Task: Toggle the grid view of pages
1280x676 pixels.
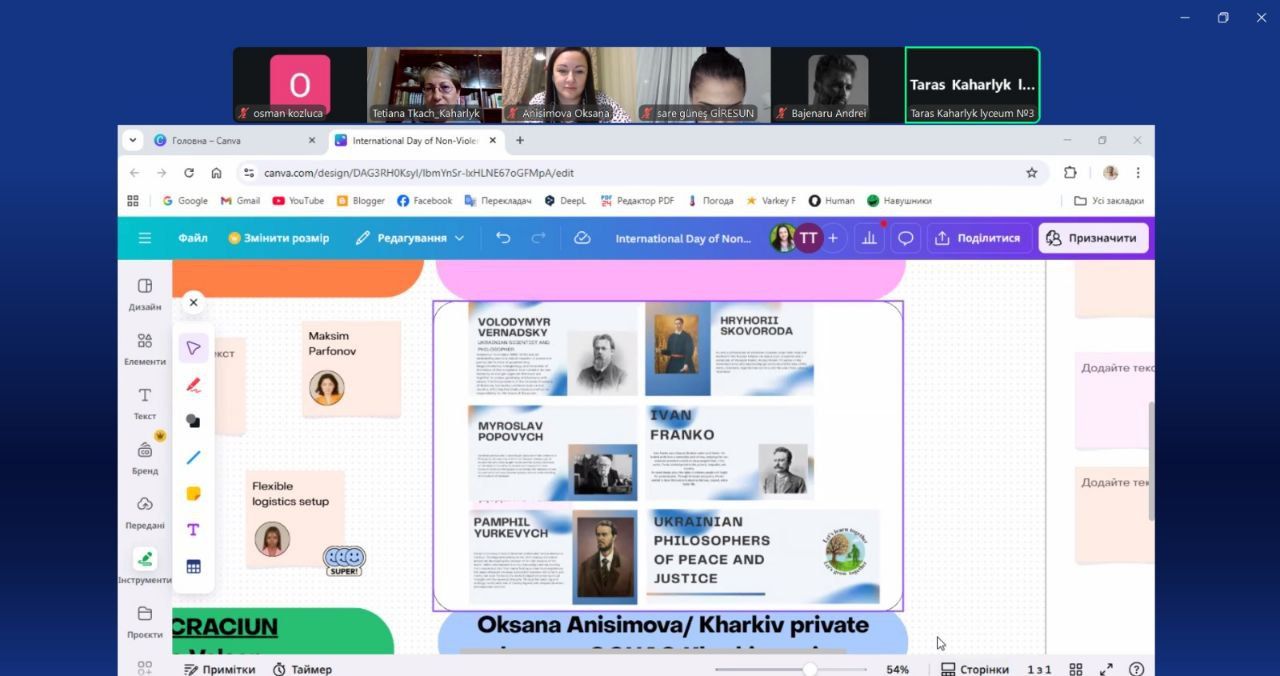Action: [x=1076, y=669]
